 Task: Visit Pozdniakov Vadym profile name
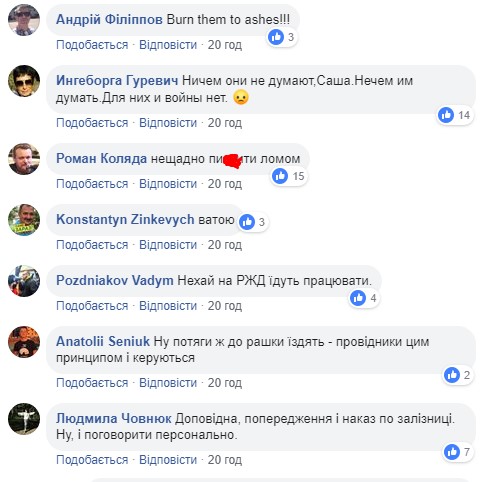point(115,281)
